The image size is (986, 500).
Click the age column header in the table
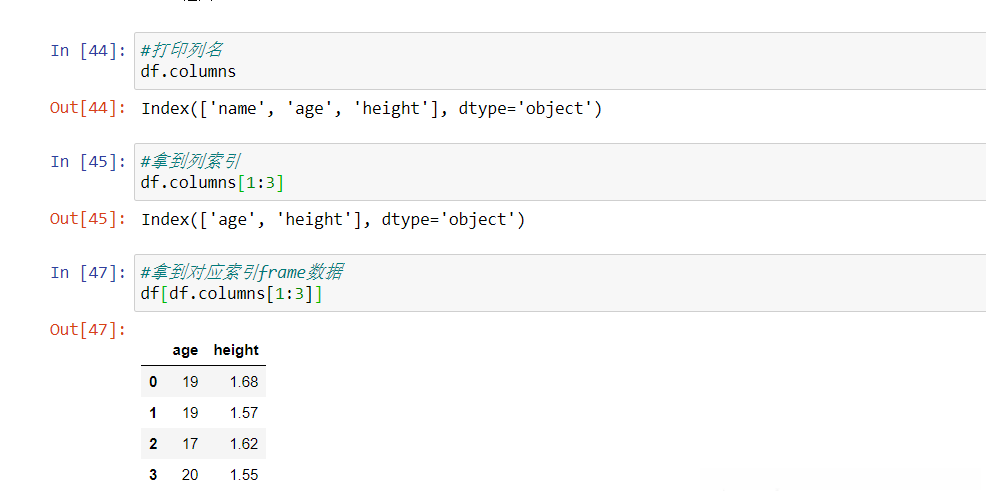point(185,350)
